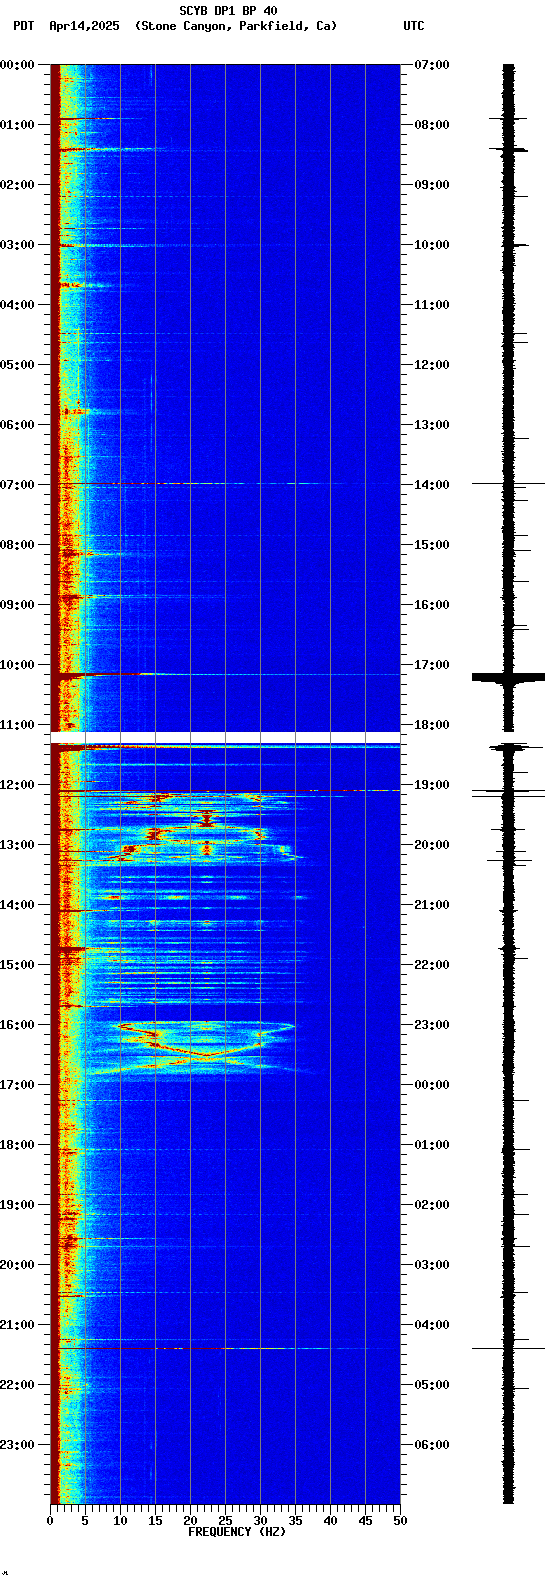This screenshot has height=1584, width=552.
Task: Select the PDT axis 05:00 time label
Action: point(18,365)
